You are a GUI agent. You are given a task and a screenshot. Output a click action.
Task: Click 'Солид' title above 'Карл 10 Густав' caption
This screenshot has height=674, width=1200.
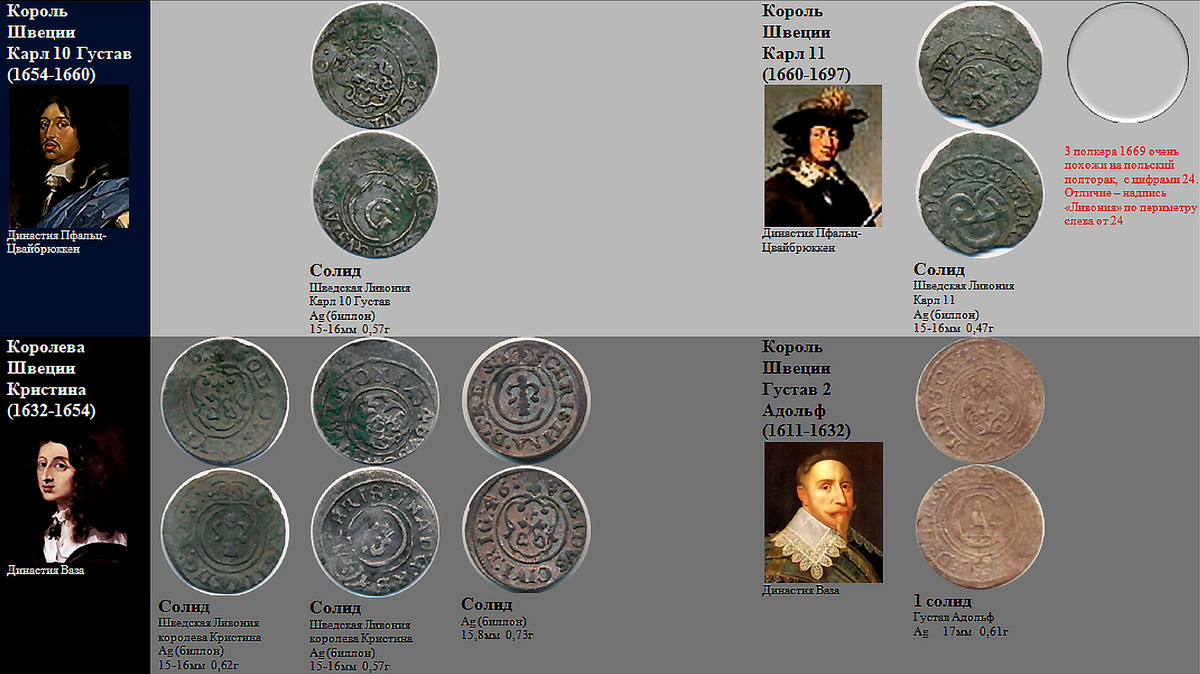pos(335,271)
